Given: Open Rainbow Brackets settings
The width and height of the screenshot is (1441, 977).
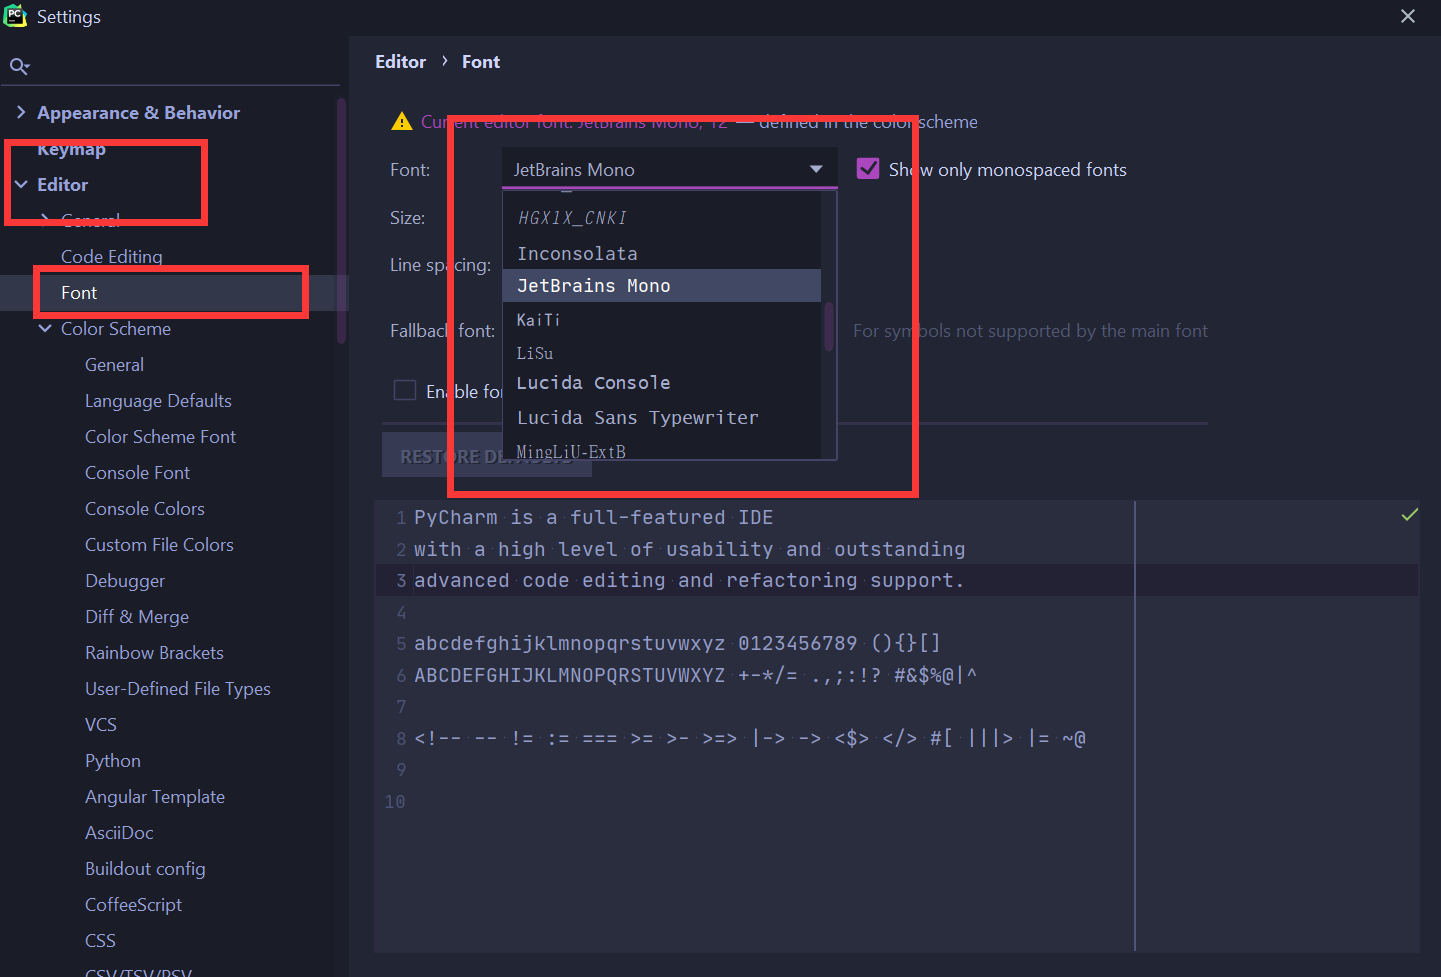Looking at the screenshot, I should click(154, 652).
